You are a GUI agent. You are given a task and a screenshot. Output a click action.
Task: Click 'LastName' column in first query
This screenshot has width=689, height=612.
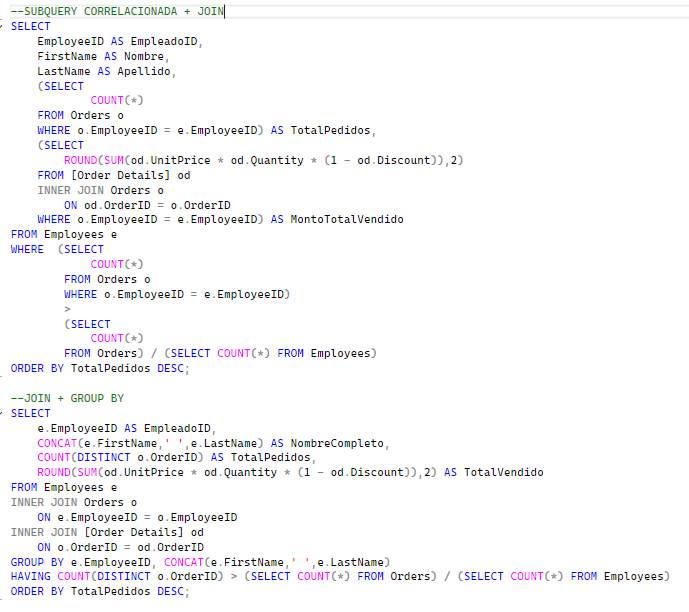(64, 71)
